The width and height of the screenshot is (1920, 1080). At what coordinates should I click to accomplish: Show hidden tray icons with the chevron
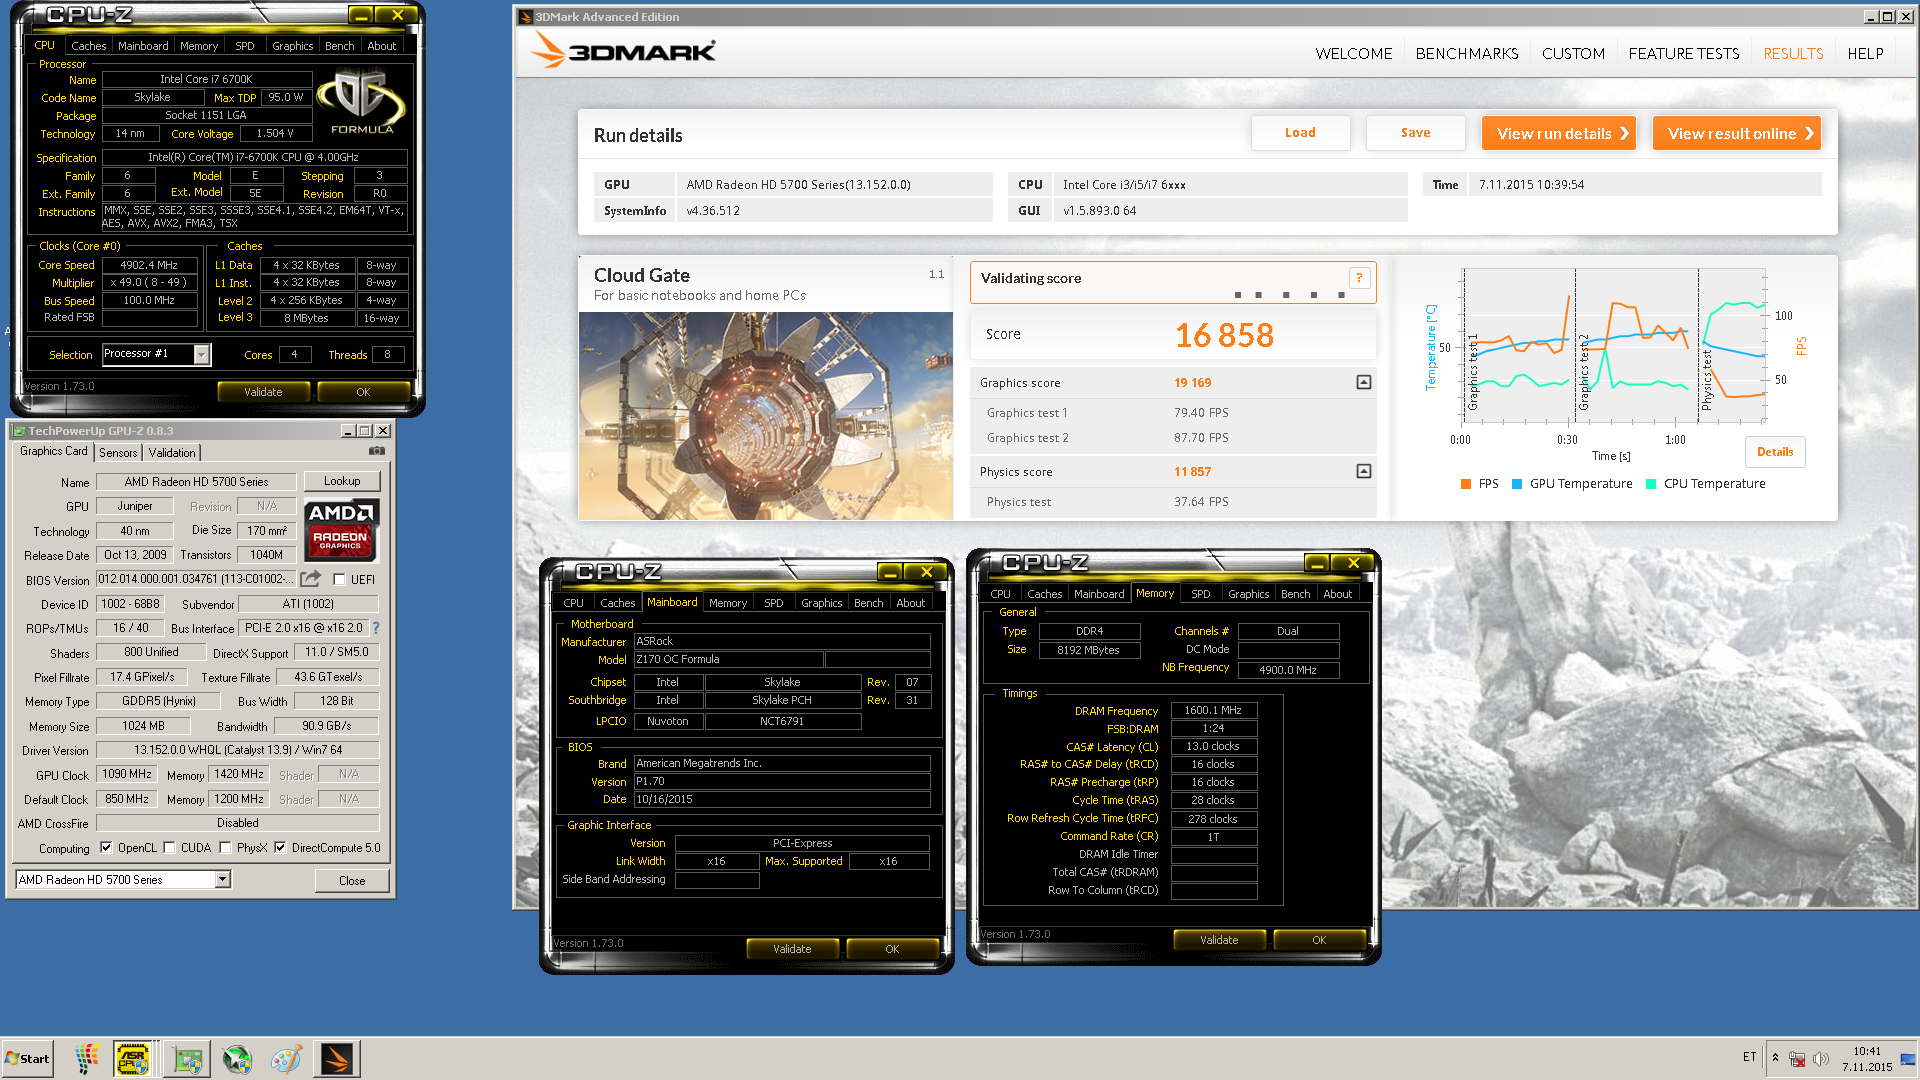pyautogui.click(x=1775, y=1057)
